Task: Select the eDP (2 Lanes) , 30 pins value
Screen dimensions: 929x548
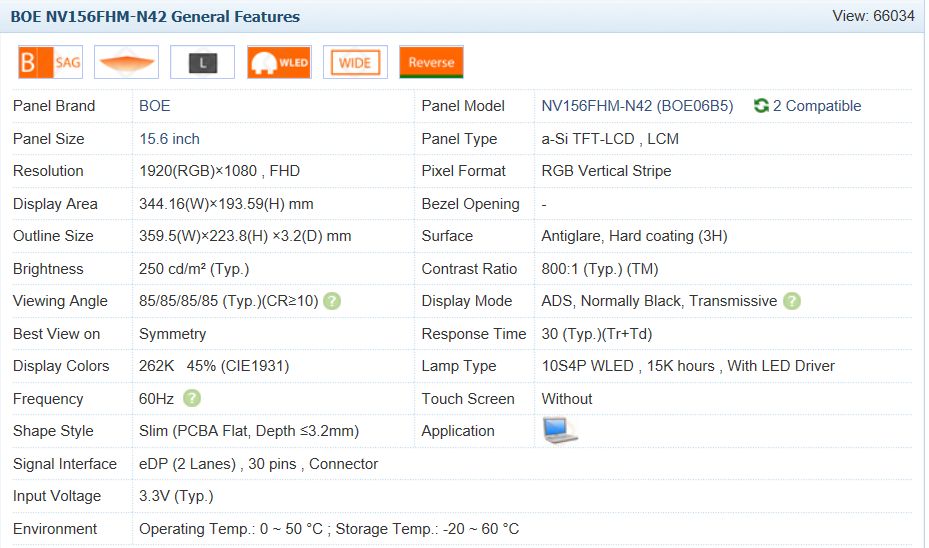Action: [x=217, y=464]
